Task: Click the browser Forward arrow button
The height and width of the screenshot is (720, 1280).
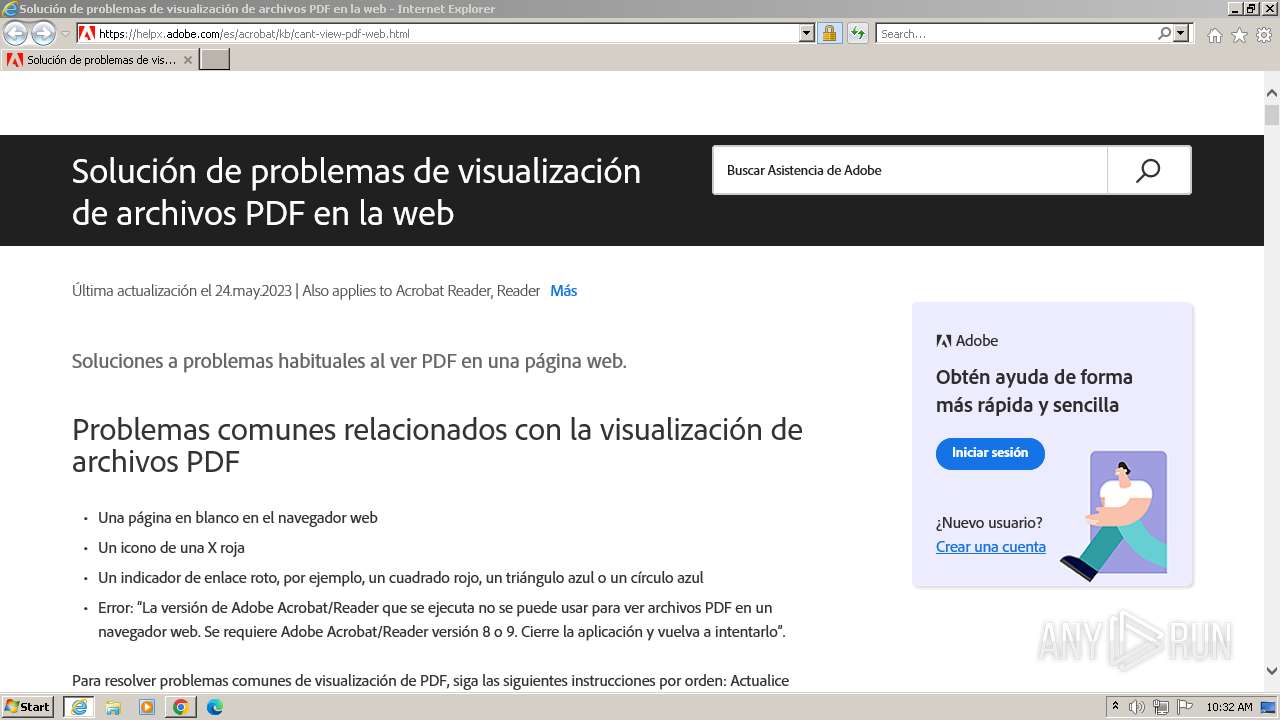Action: (43, 34)
